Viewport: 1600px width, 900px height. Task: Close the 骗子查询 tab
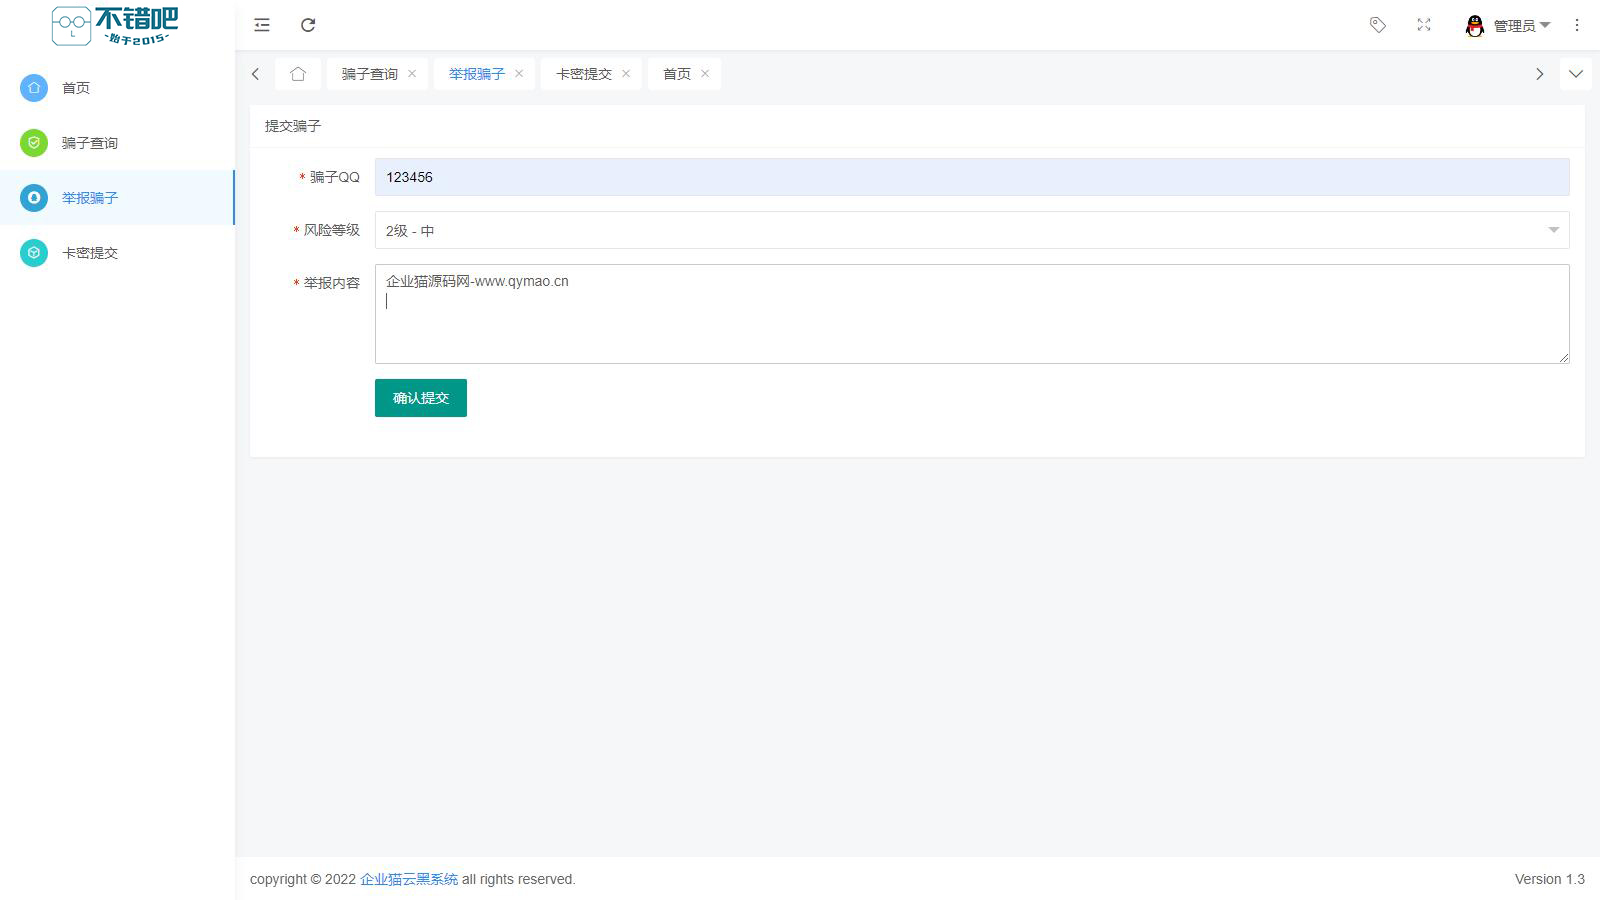[x=412, y=74]
